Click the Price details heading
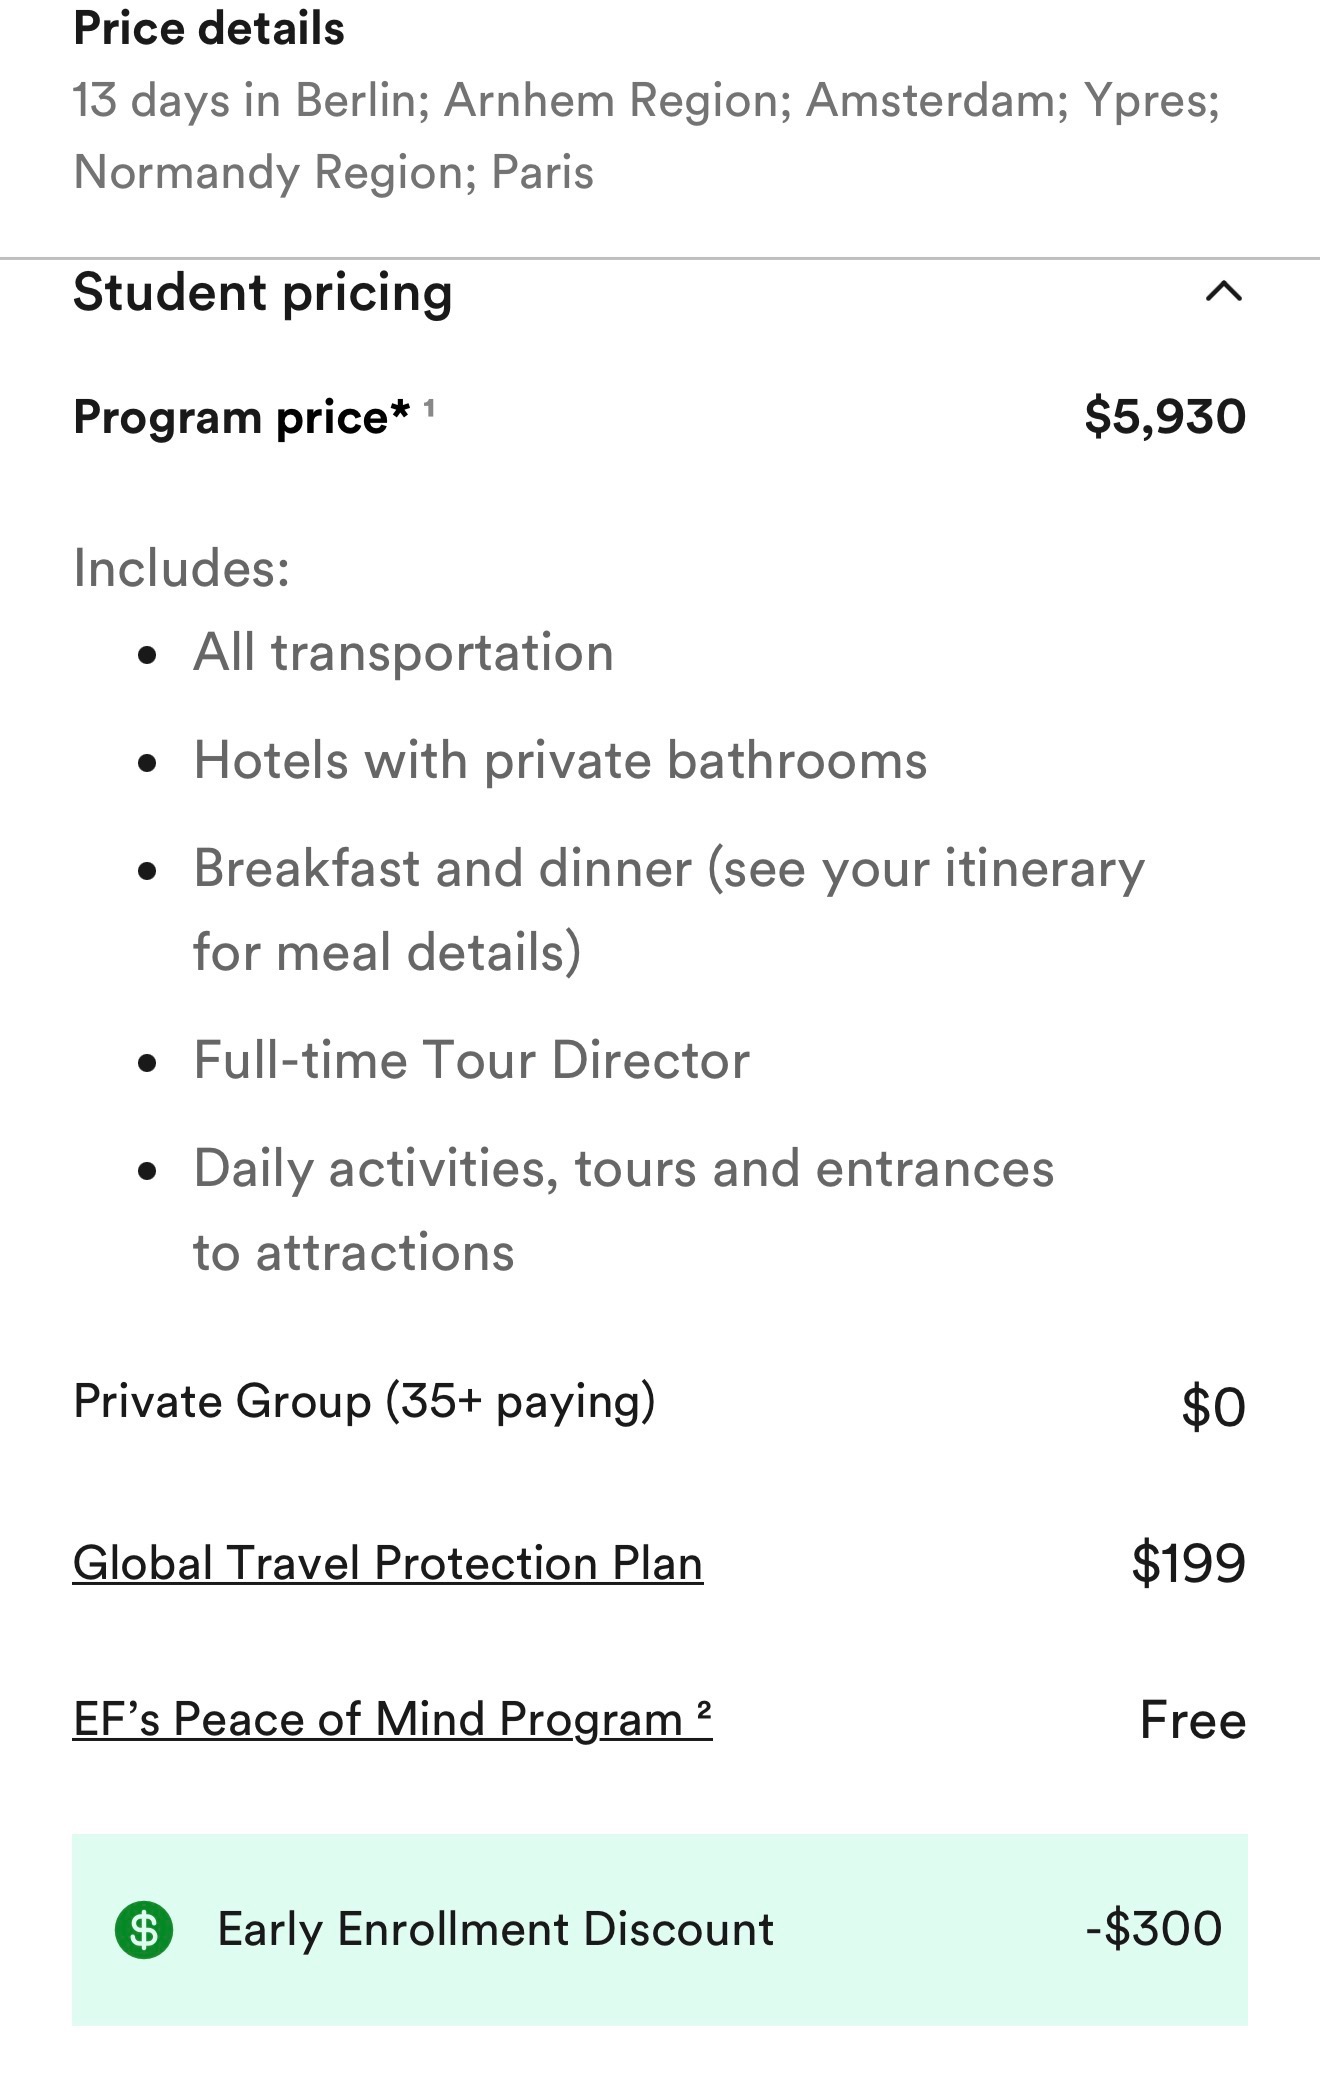1320x2081 pixels. tap(209, 28)
